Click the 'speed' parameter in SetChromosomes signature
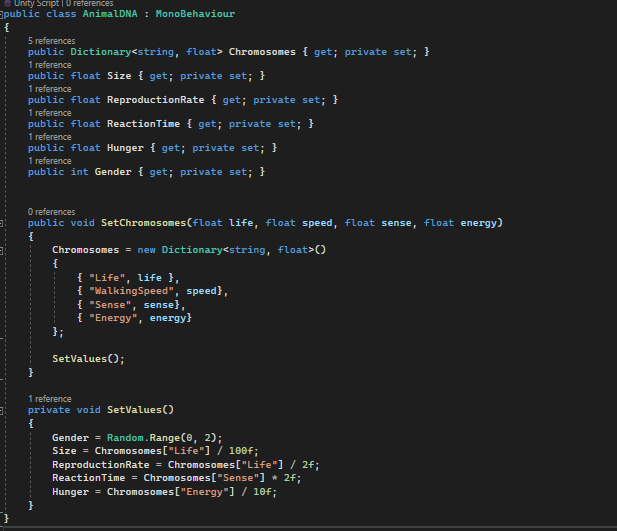Viewport: 617px width, 531px height. [317, 223]
